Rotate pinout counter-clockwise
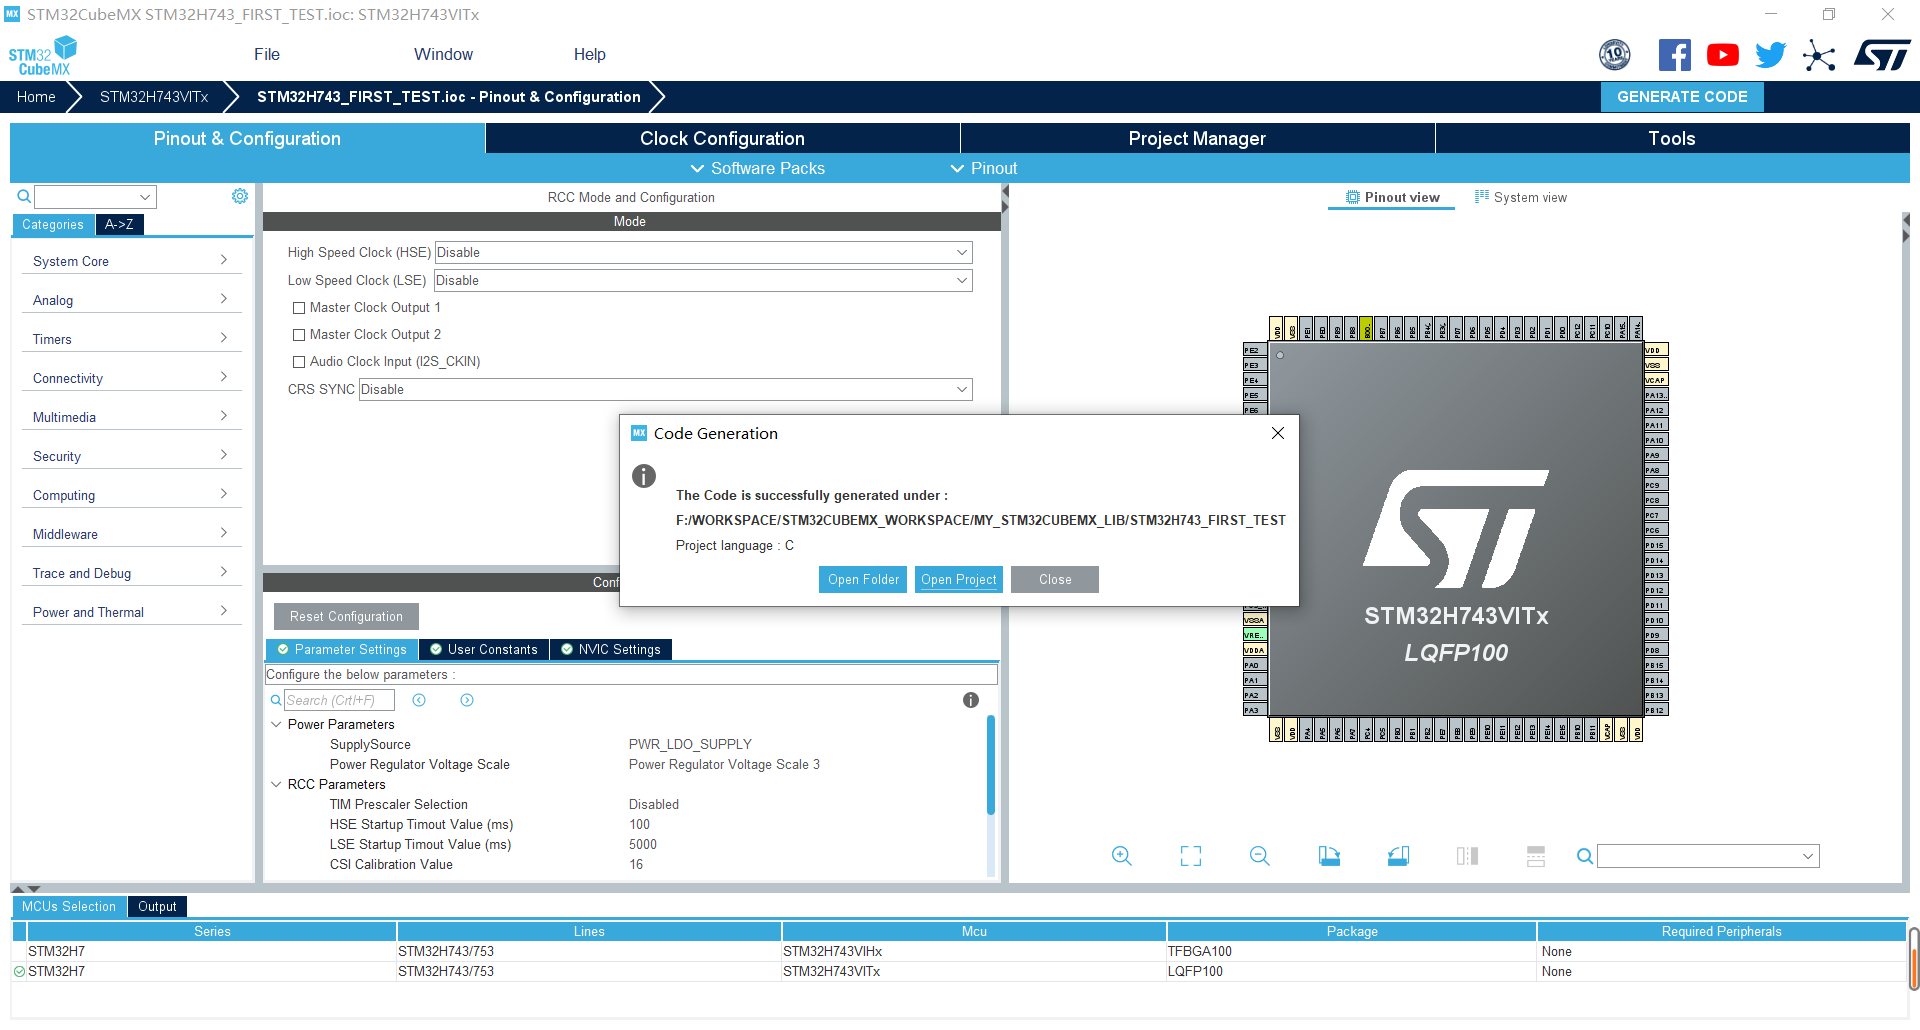1920x1030 pixels. point(1398,856)
